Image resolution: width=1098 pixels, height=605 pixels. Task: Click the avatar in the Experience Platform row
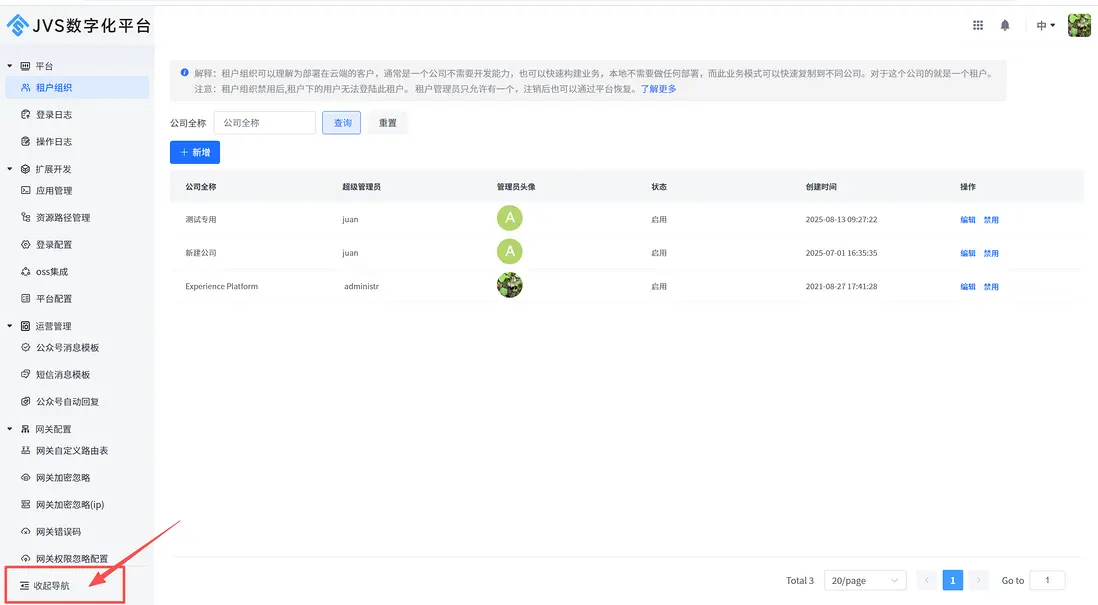(x=510, y=285)
